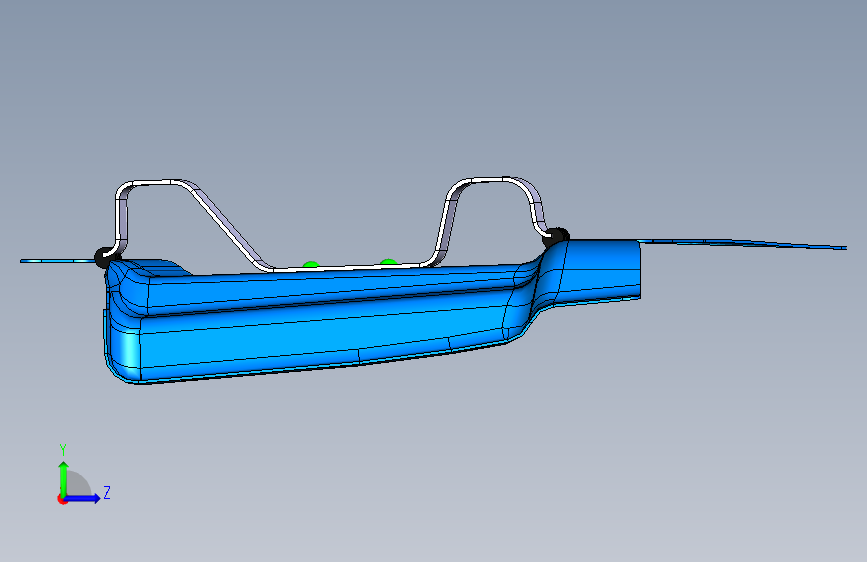Select the thin sheet edge extending to the right

coord(741,243)
